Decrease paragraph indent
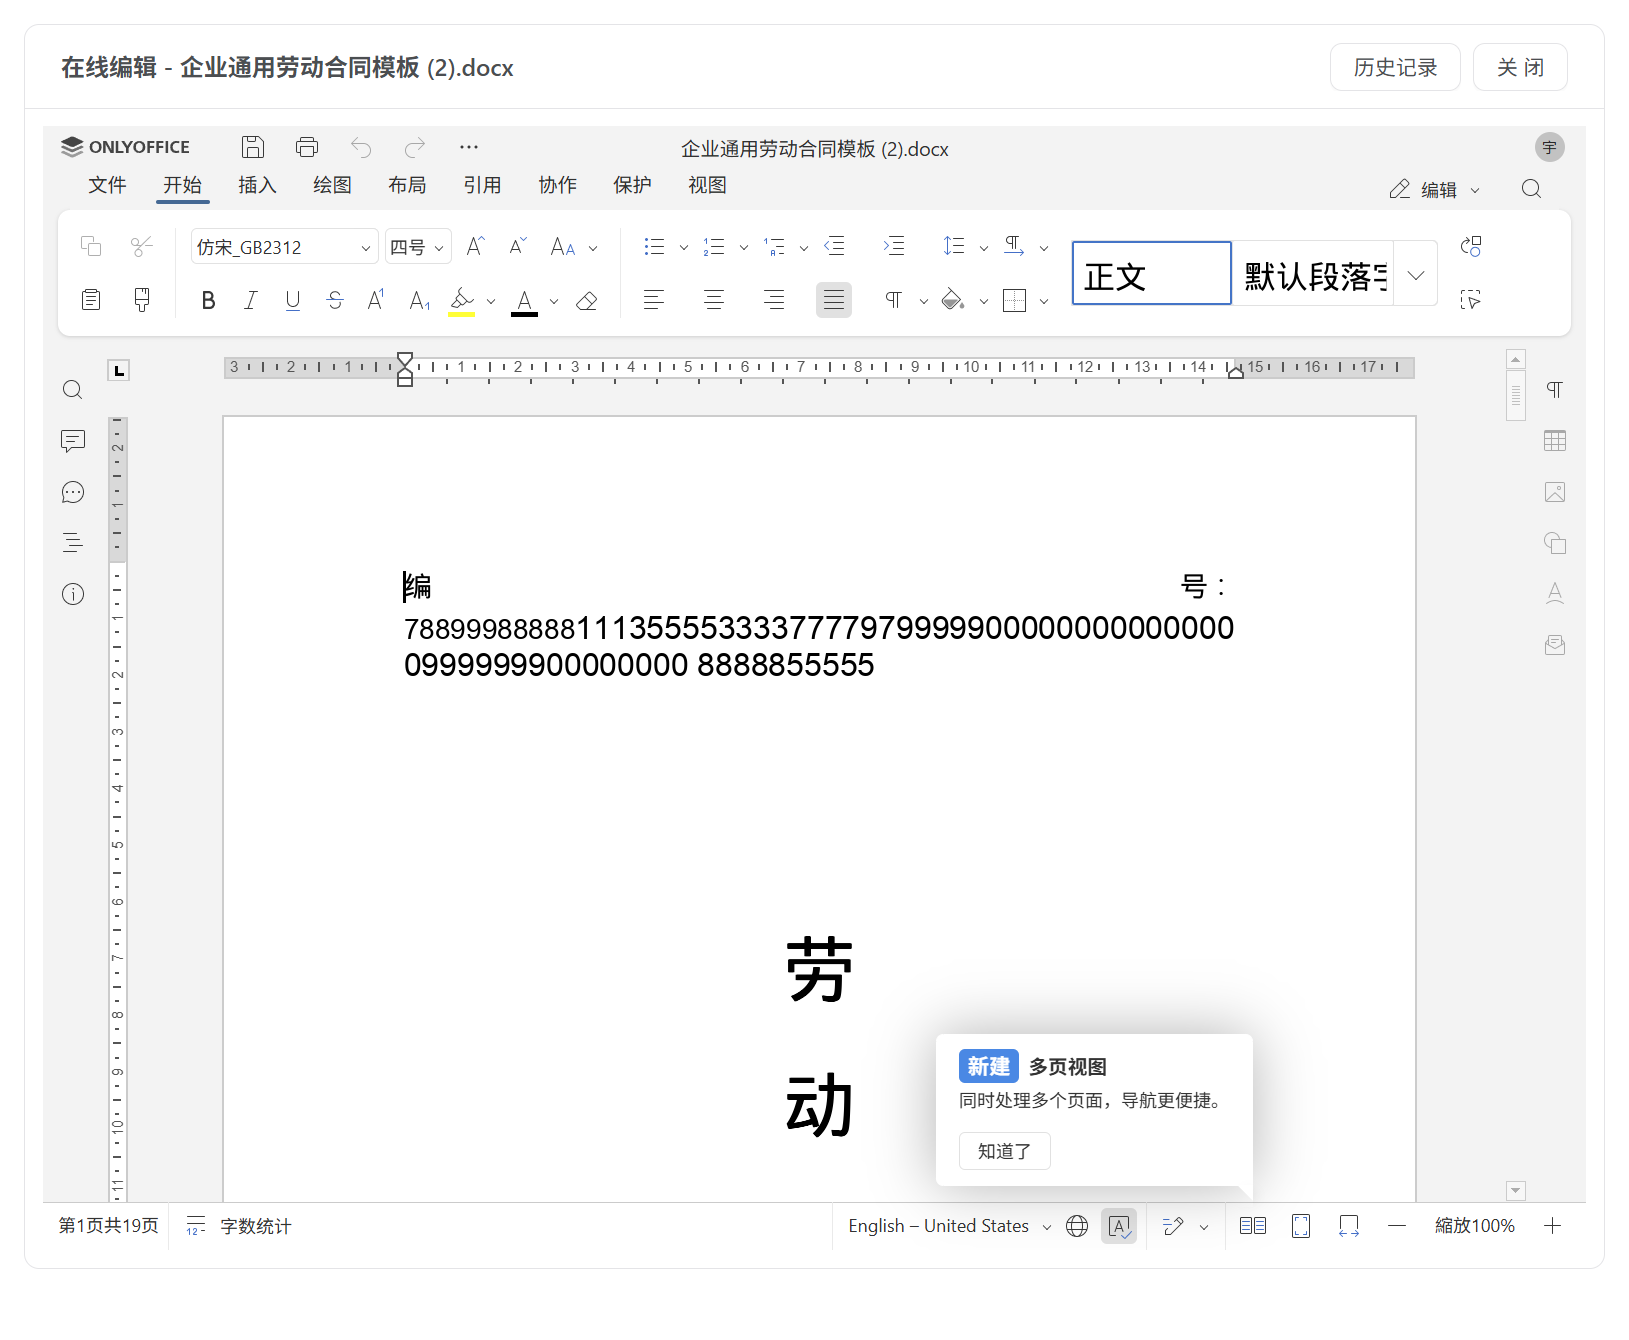Image resolution: width=1629 pixels, height=1340 pixels. click(834, 246)
